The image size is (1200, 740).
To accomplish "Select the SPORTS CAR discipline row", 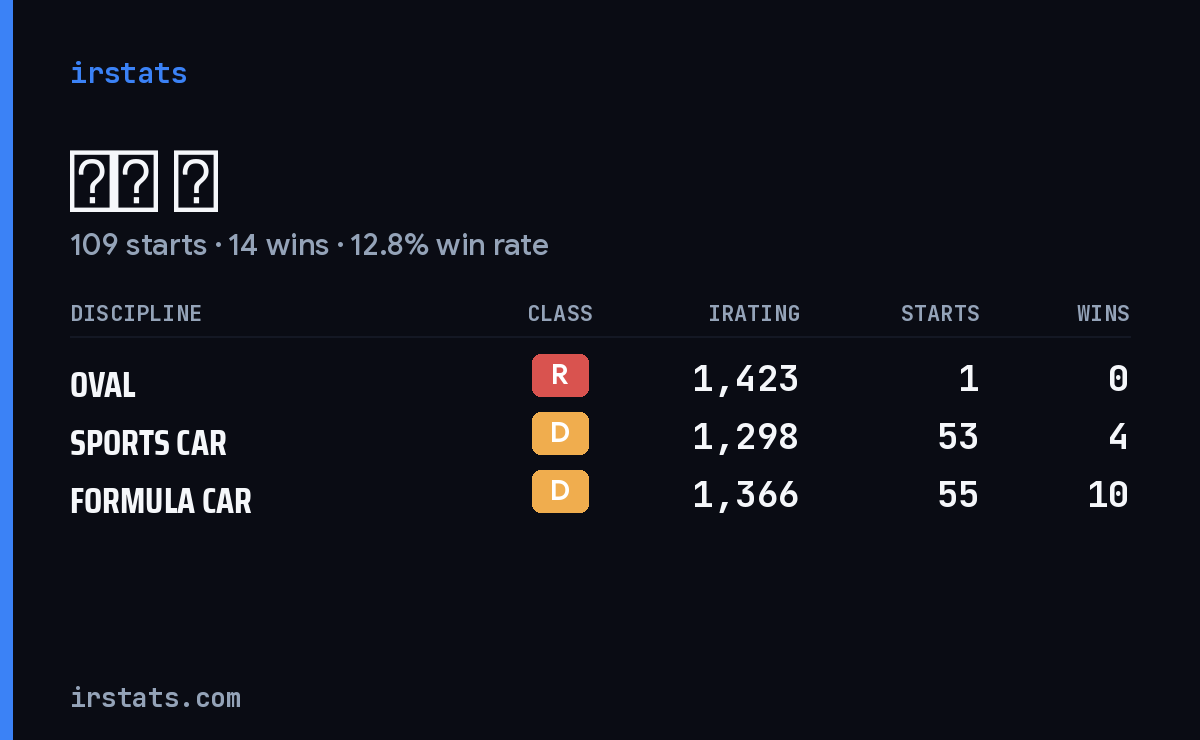I will [x=600, y=437].
